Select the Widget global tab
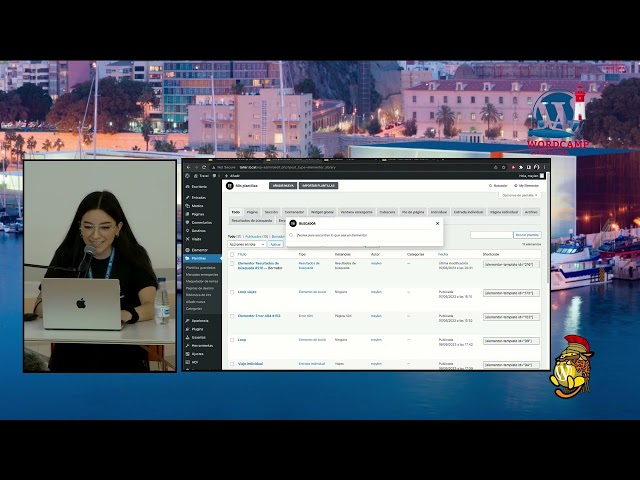This screenshot has width=640, height=480. [x=322, y=212]
